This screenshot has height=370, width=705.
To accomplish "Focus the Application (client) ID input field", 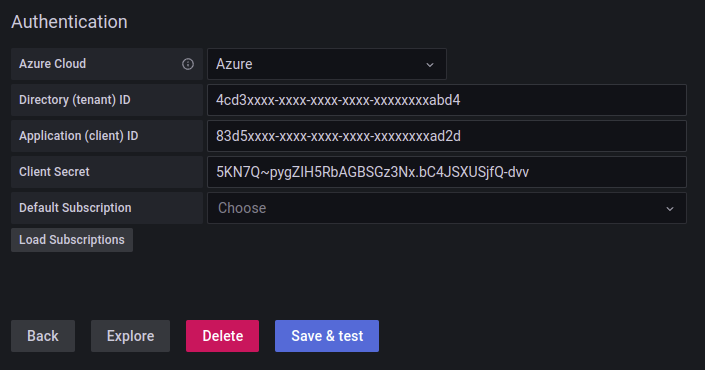I will pyautogui.click(x=446, y=136).
